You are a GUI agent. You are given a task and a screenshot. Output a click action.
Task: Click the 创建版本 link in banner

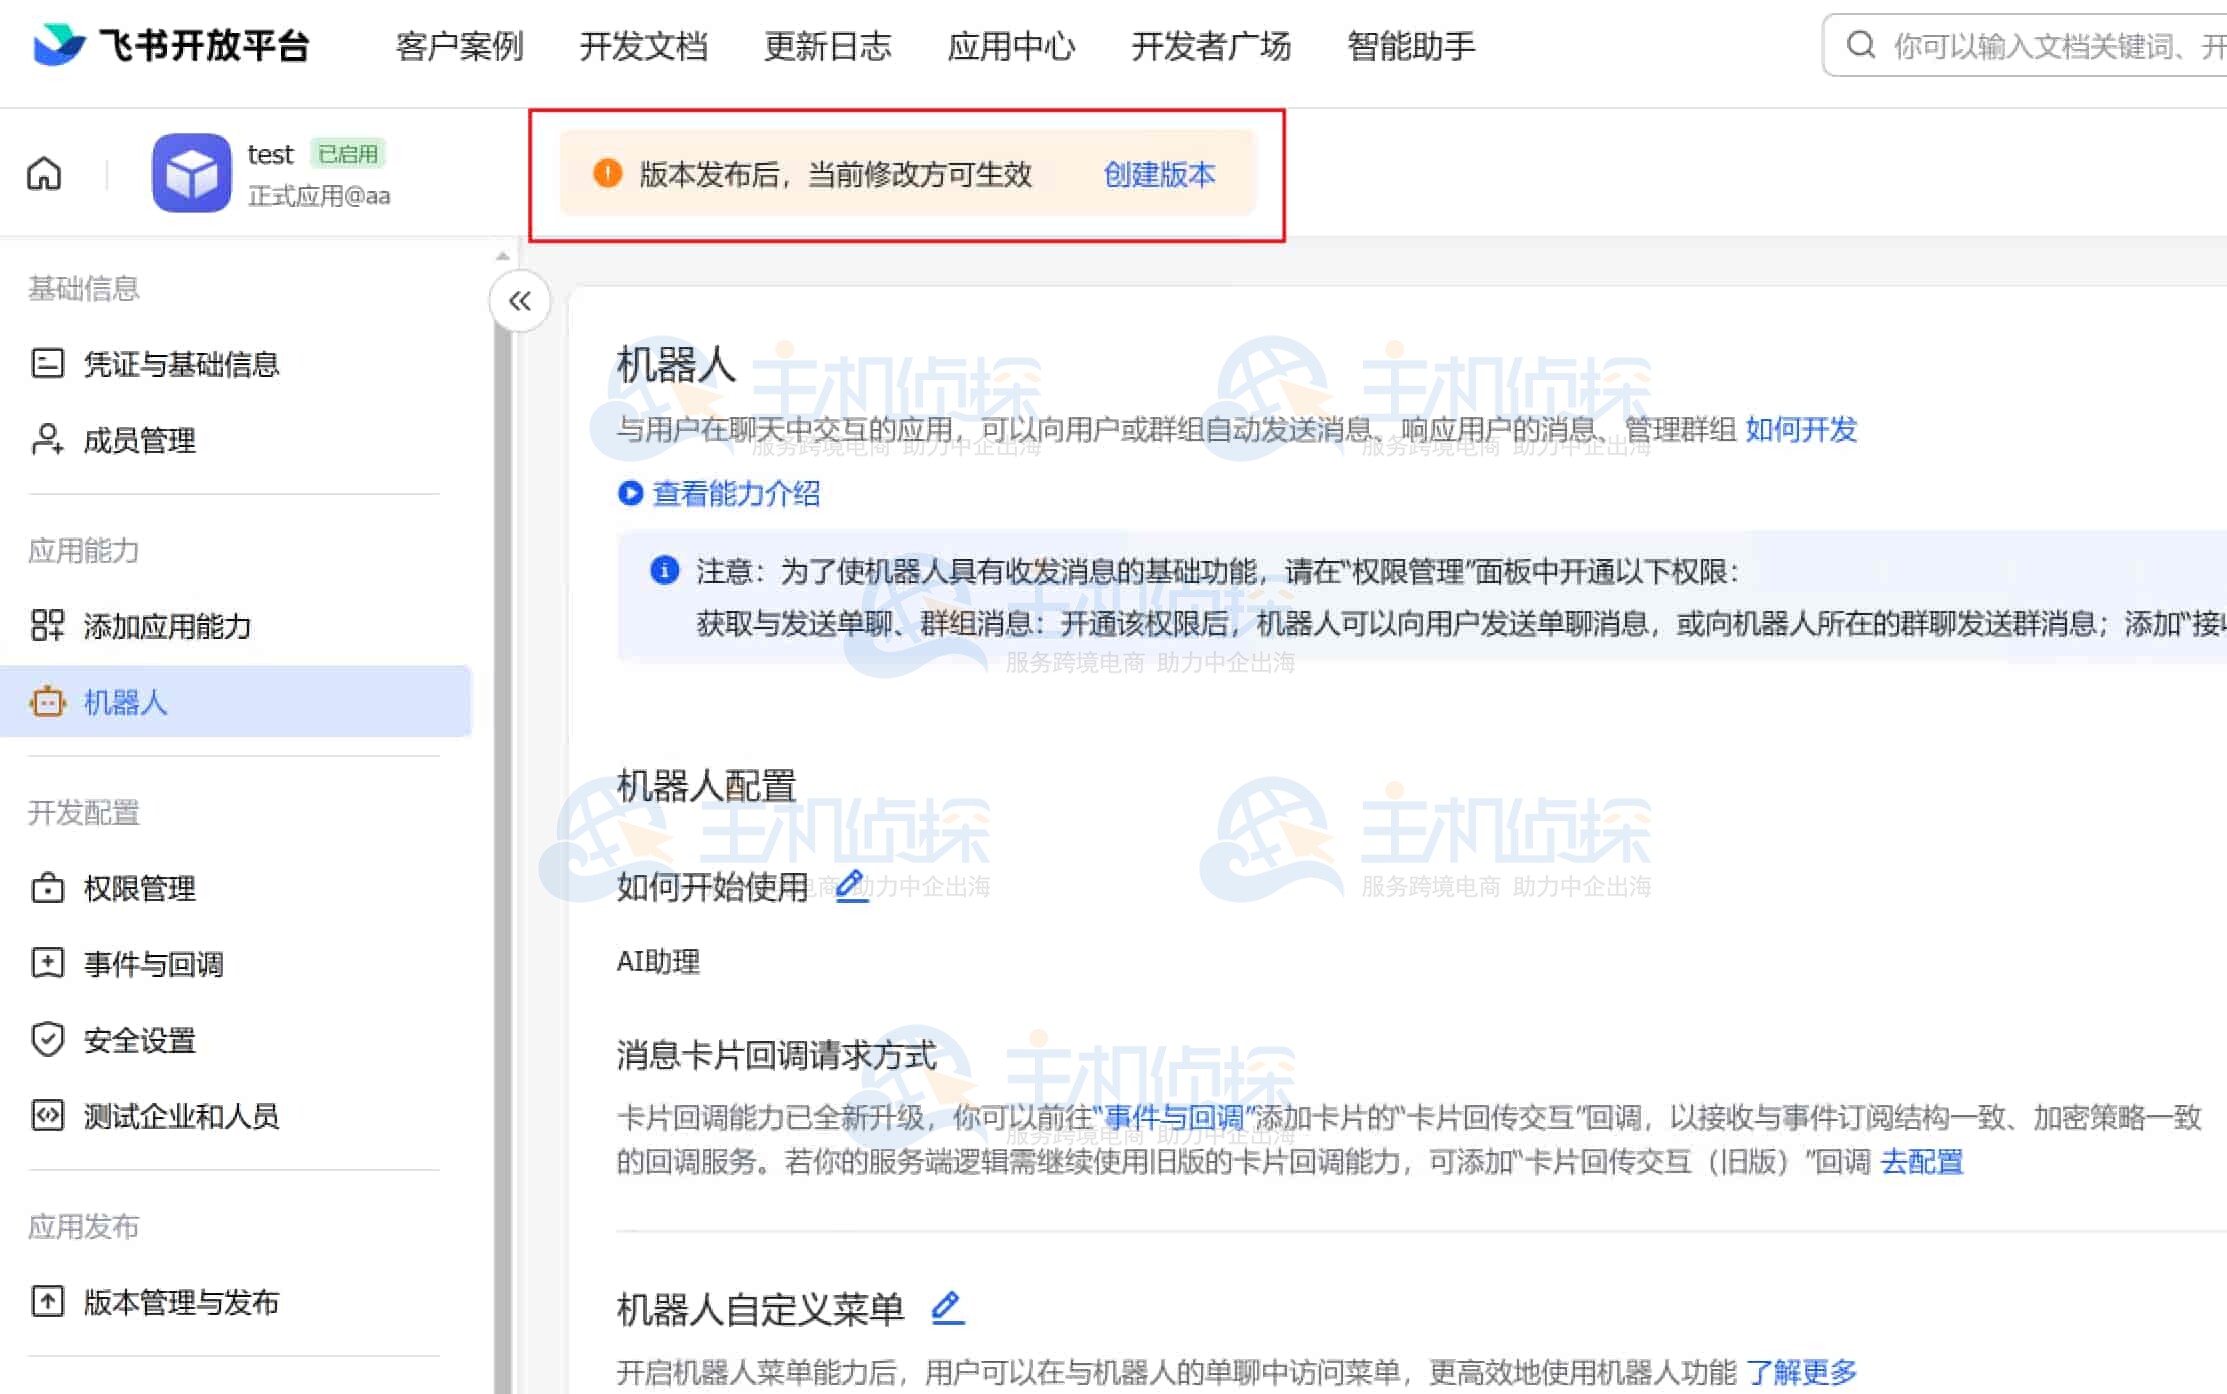point(1159,175)
